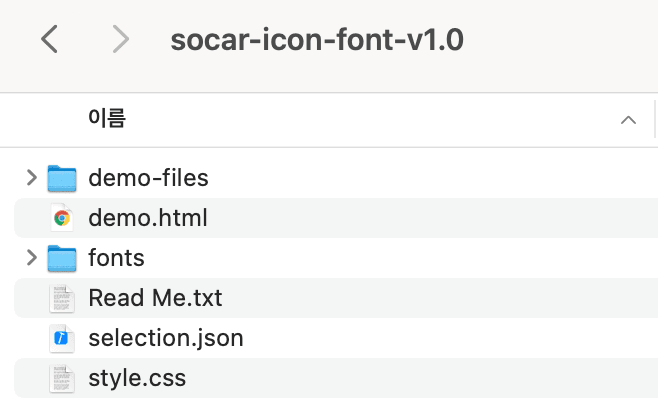The width and height of the screenshot is (658, 410).
Task: Click the Chrome icon beside demo.html
Action: click(x=62, y=218)
